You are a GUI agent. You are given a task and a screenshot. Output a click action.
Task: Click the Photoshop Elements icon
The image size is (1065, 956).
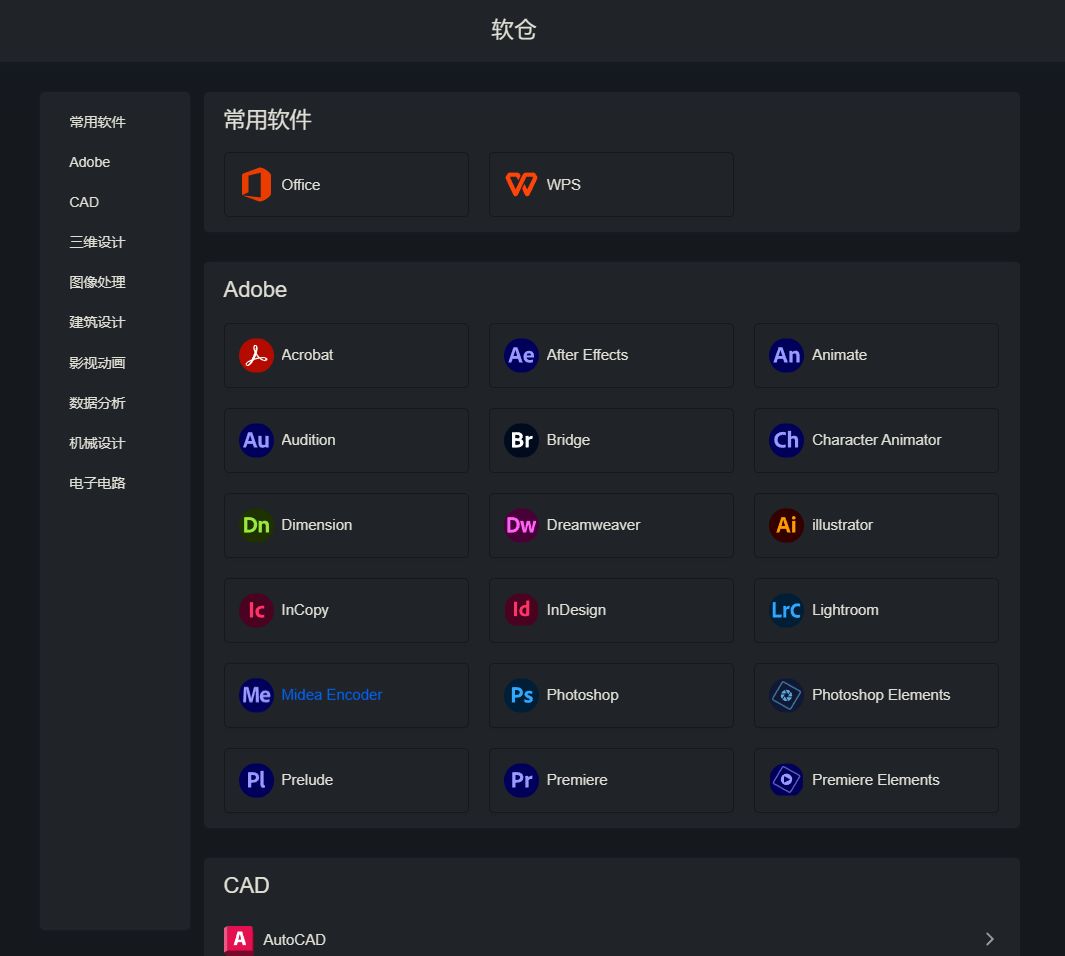pos(786,695)
